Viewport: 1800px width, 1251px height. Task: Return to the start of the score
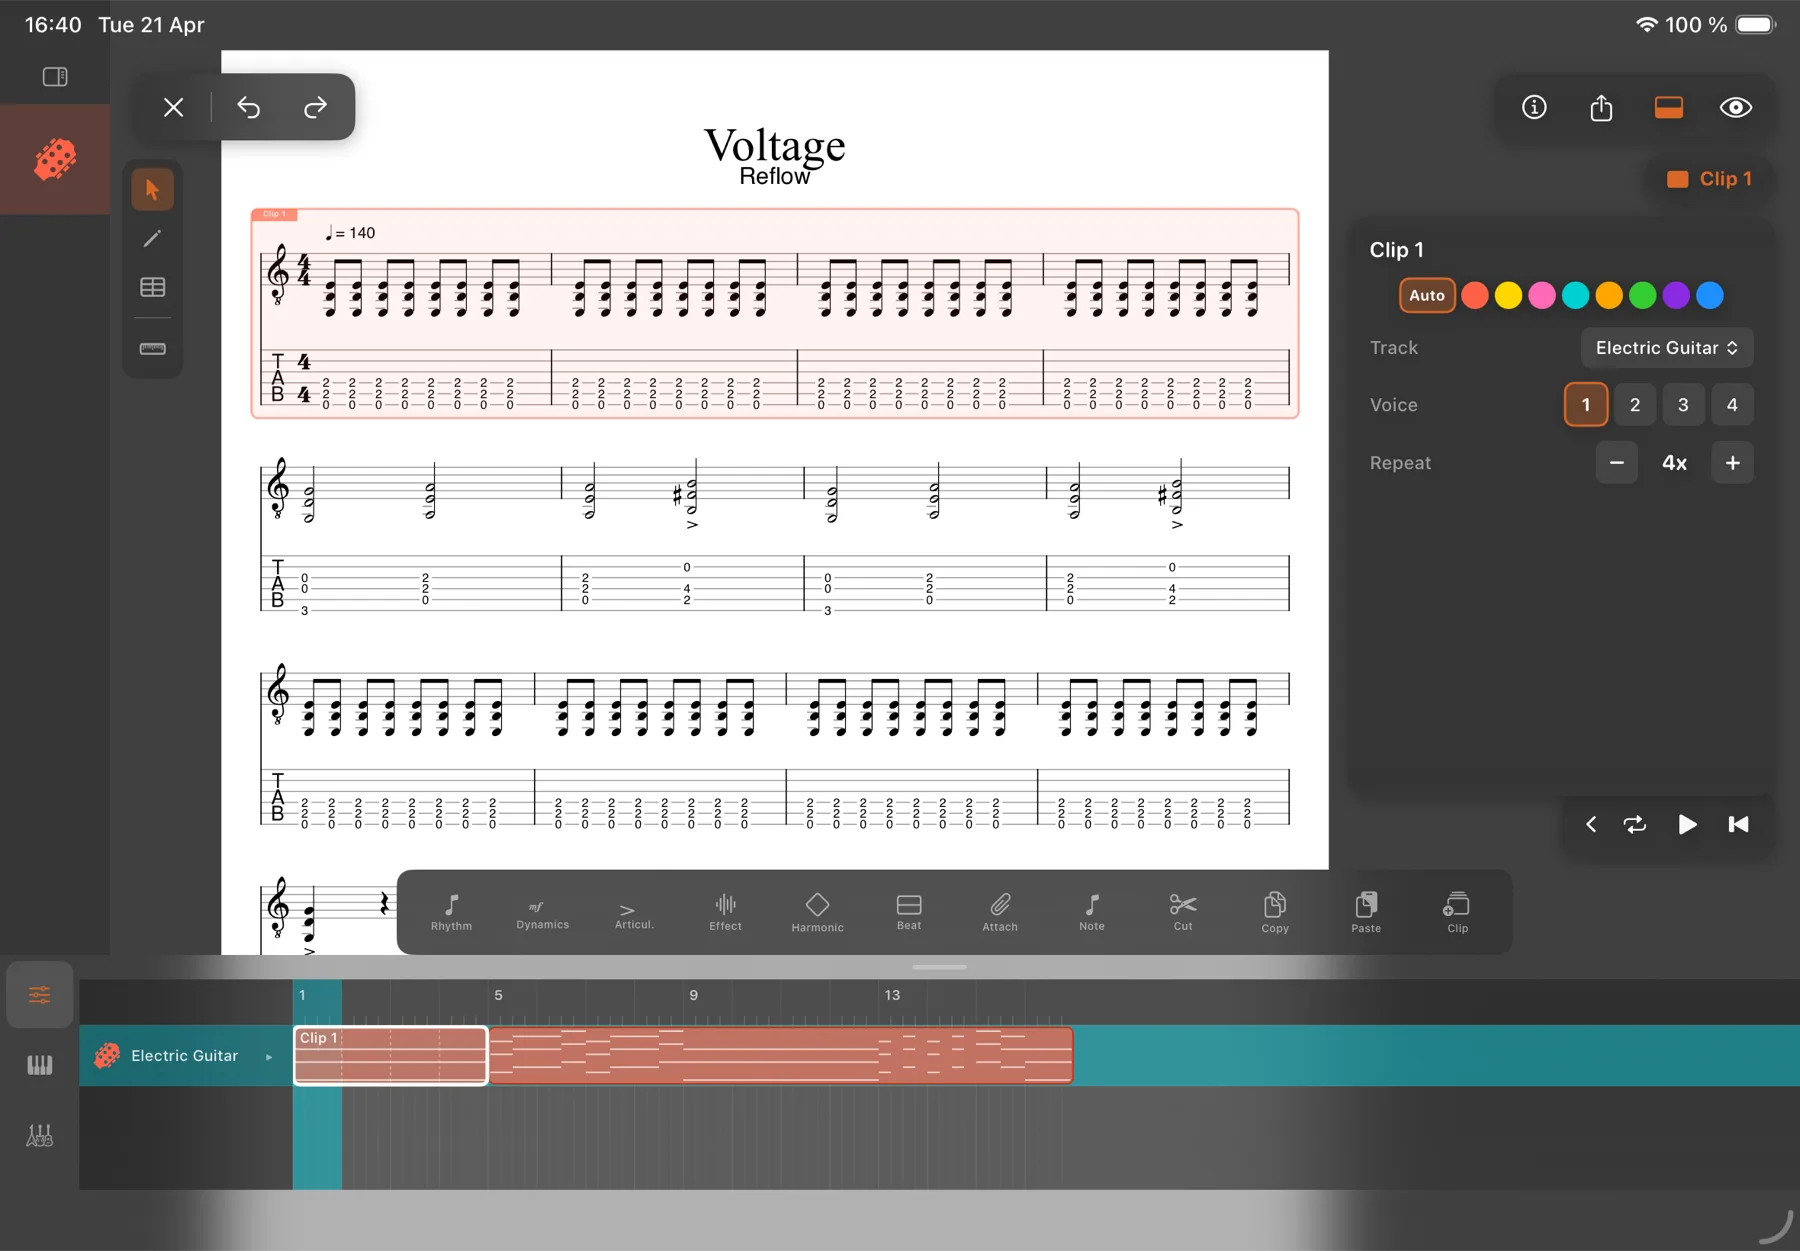pos(1739,824)
